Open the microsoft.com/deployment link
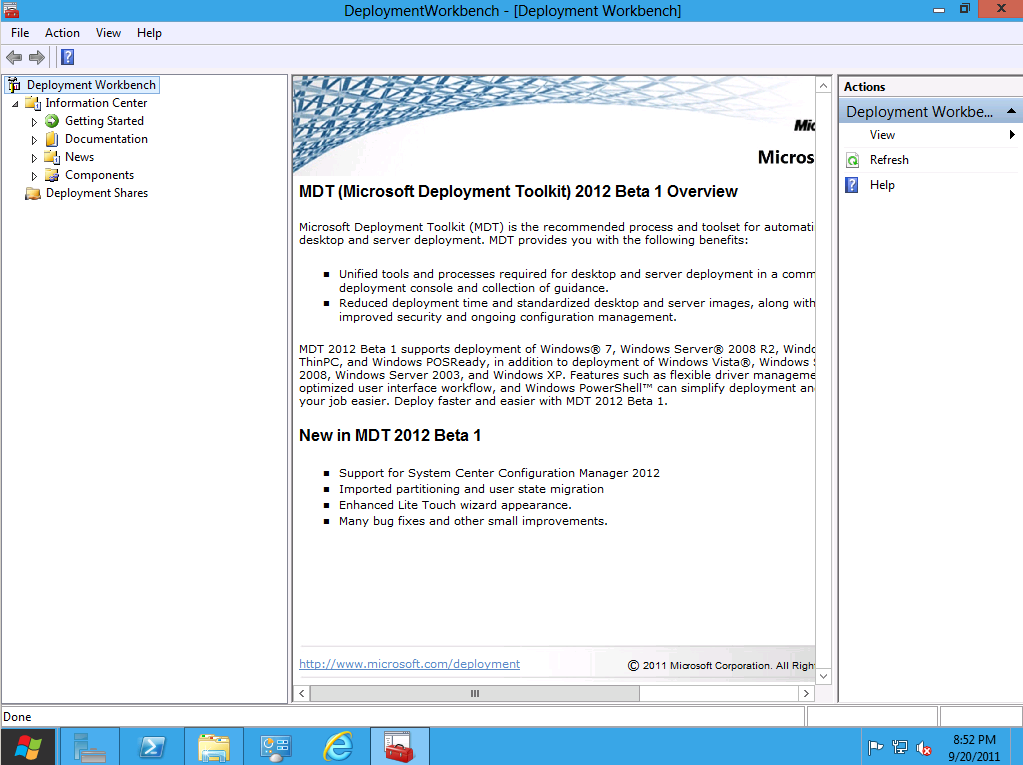Viewport: 1023px width, 765px height. [409, 664]
